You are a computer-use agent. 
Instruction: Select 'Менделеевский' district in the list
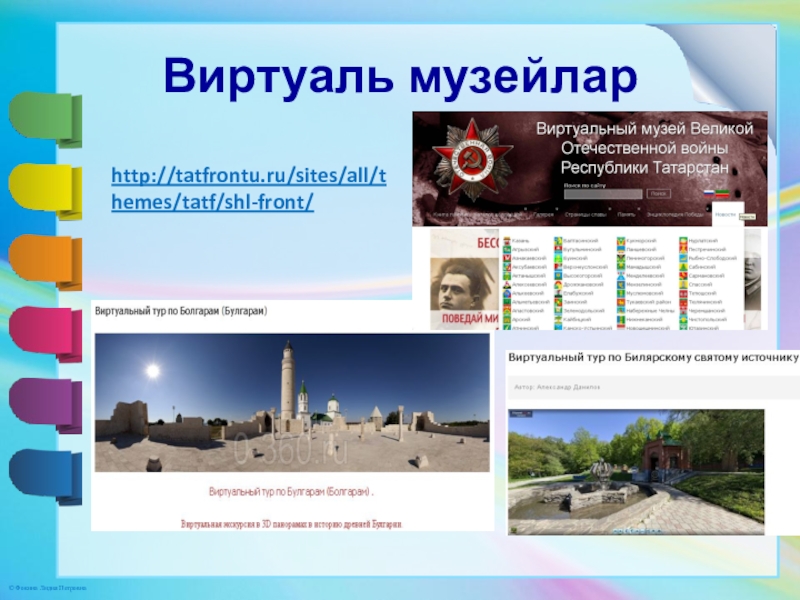pos(645,276)
